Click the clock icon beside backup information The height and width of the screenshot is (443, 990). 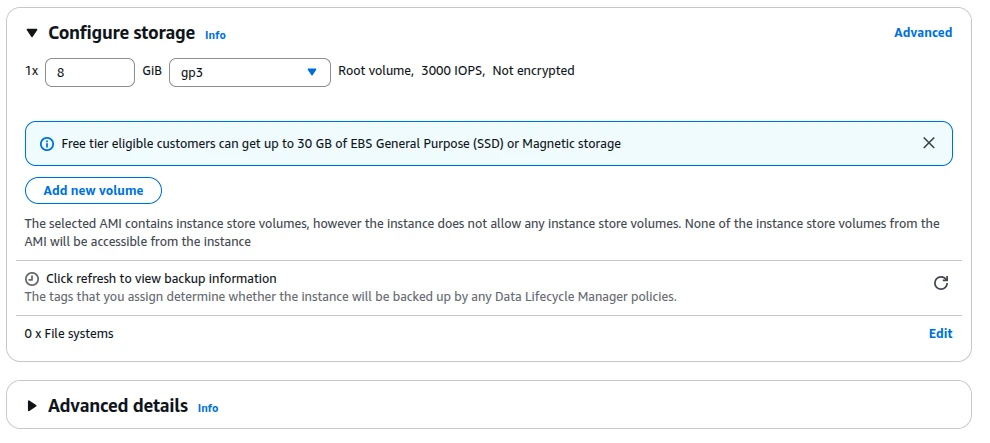click(32, 279)
